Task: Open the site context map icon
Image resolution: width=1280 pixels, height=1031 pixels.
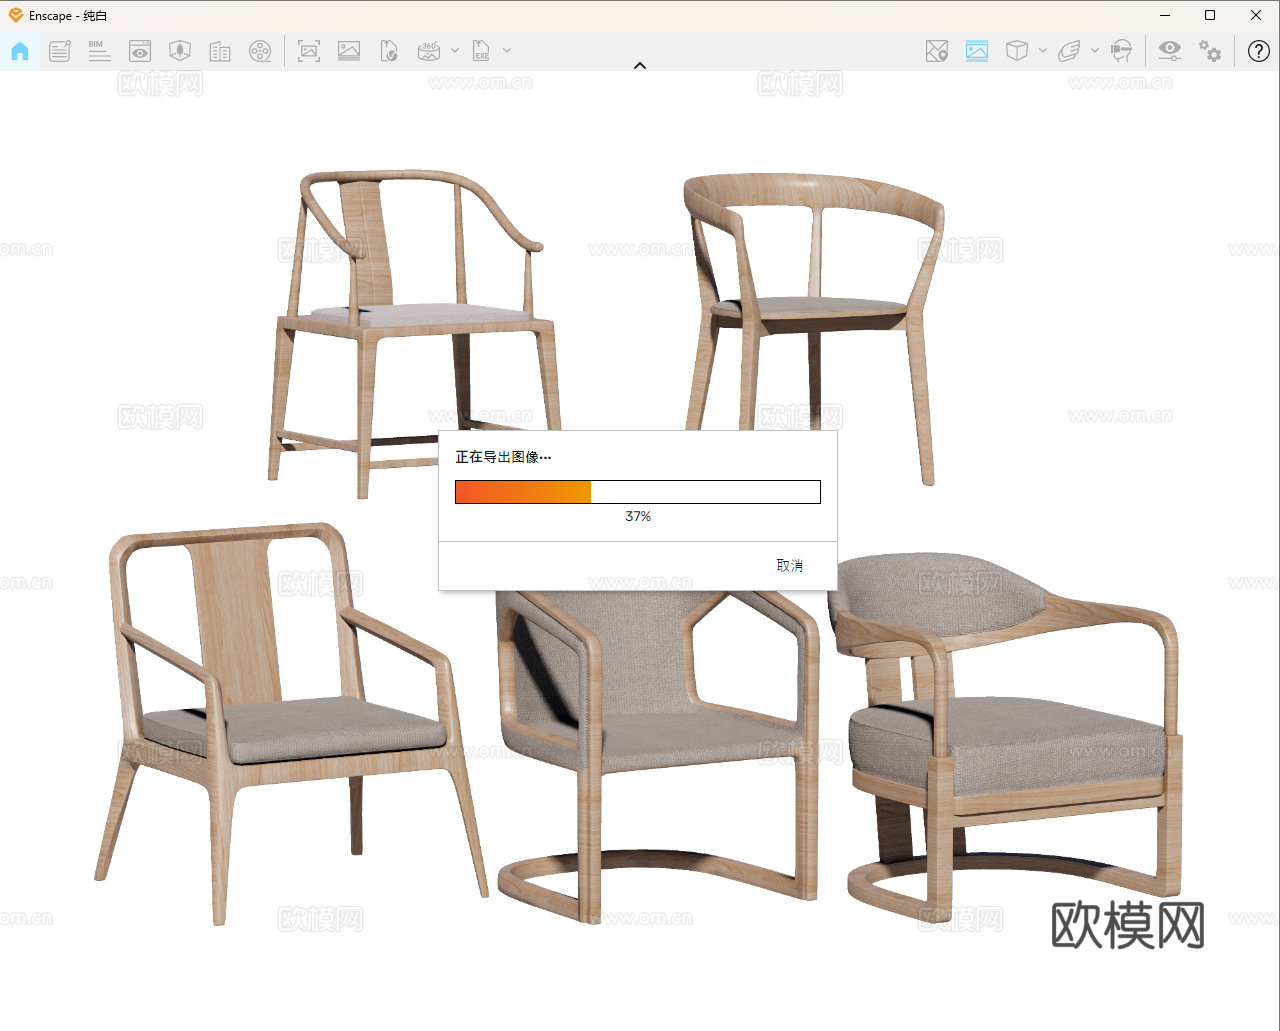Action: coord(937,51)
